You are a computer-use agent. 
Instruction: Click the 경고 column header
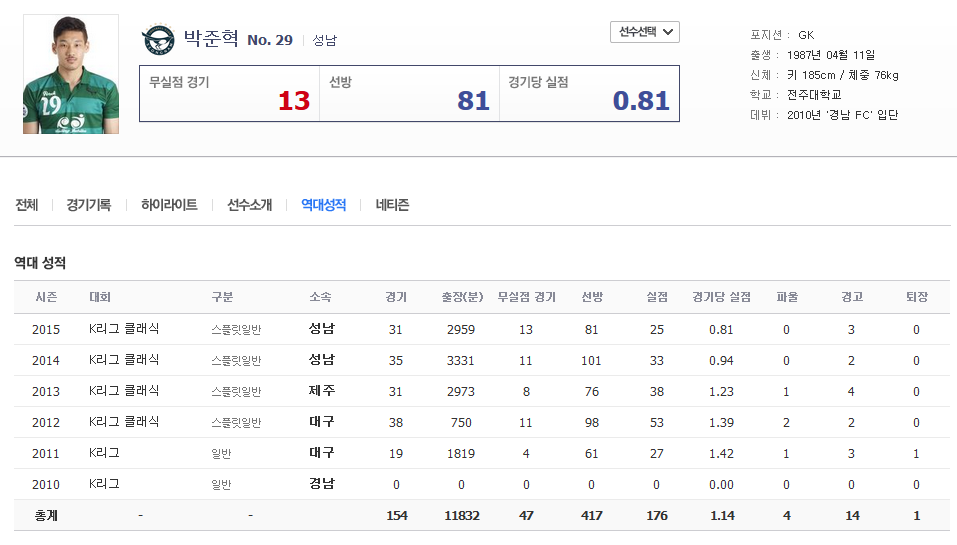(x=852, y=297)
